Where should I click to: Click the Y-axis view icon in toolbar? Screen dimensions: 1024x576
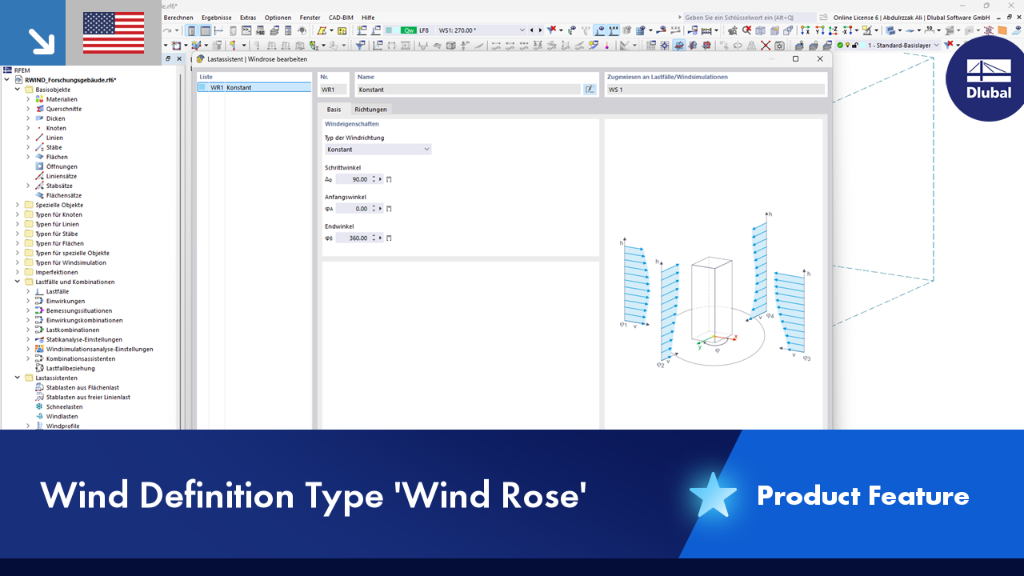click(820, 30)
